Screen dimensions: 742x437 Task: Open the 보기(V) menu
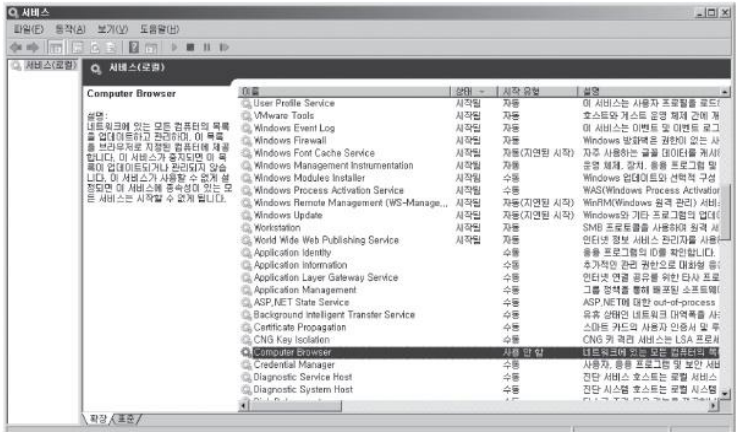pos(112,29)
